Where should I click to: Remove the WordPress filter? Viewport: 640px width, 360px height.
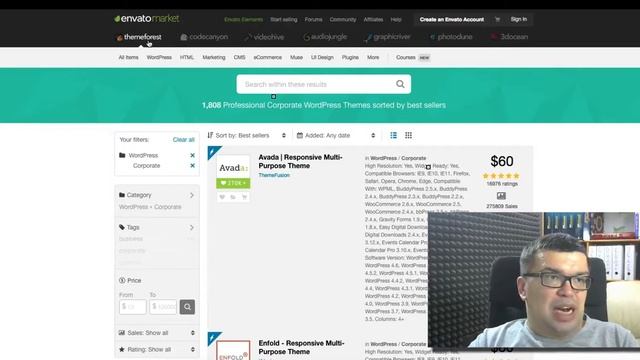pos(192,156)
